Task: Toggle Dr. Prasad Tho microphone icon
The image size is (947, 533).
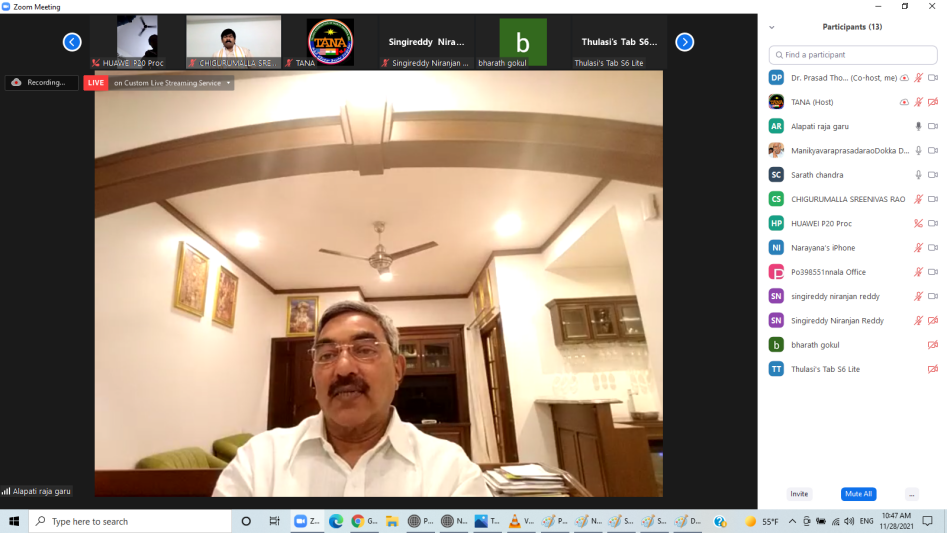Action: click(x=919, y=78)
